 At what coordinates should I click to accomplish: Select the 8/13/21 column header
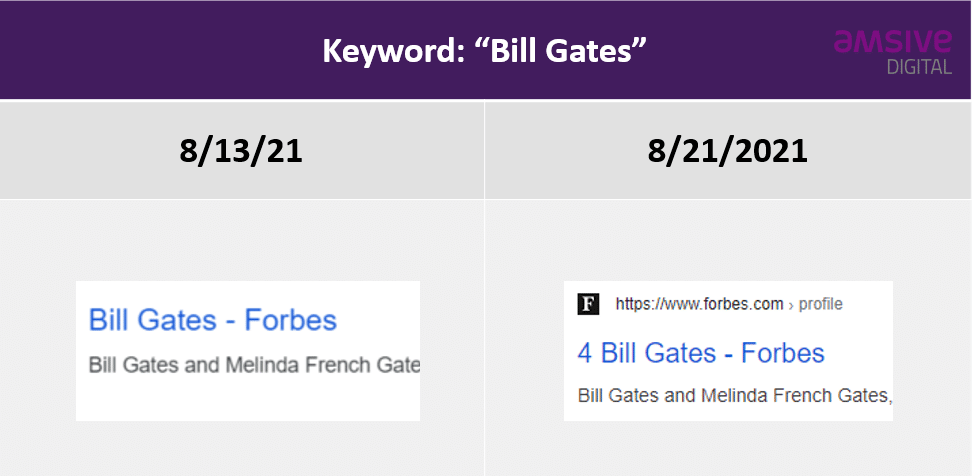(241, 151)
